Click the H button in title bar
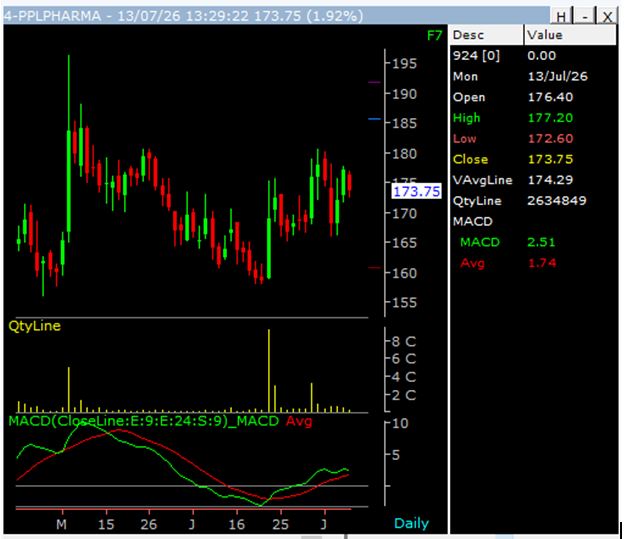Screen dimensions: 625x539 click(x=561, y=16)
